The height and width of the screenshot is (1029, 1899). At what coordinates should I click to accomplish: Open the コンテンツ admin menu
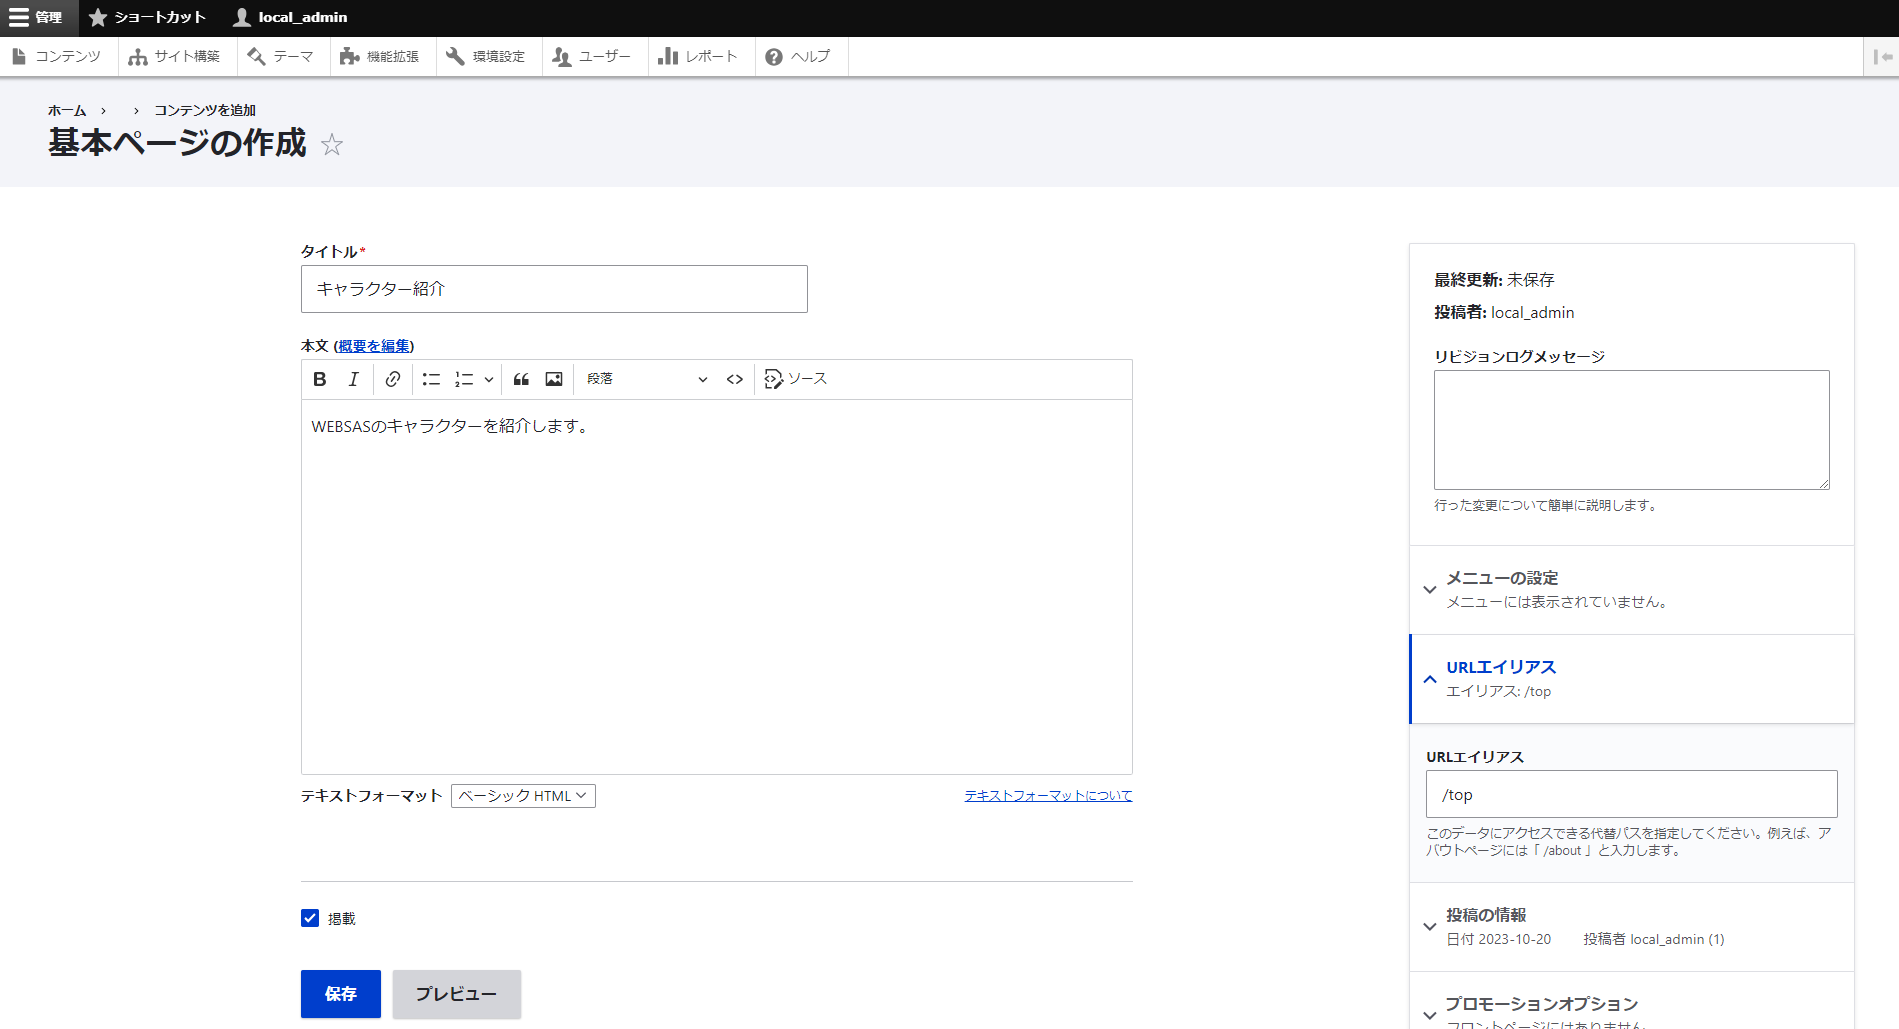click(x=57, y=56)
